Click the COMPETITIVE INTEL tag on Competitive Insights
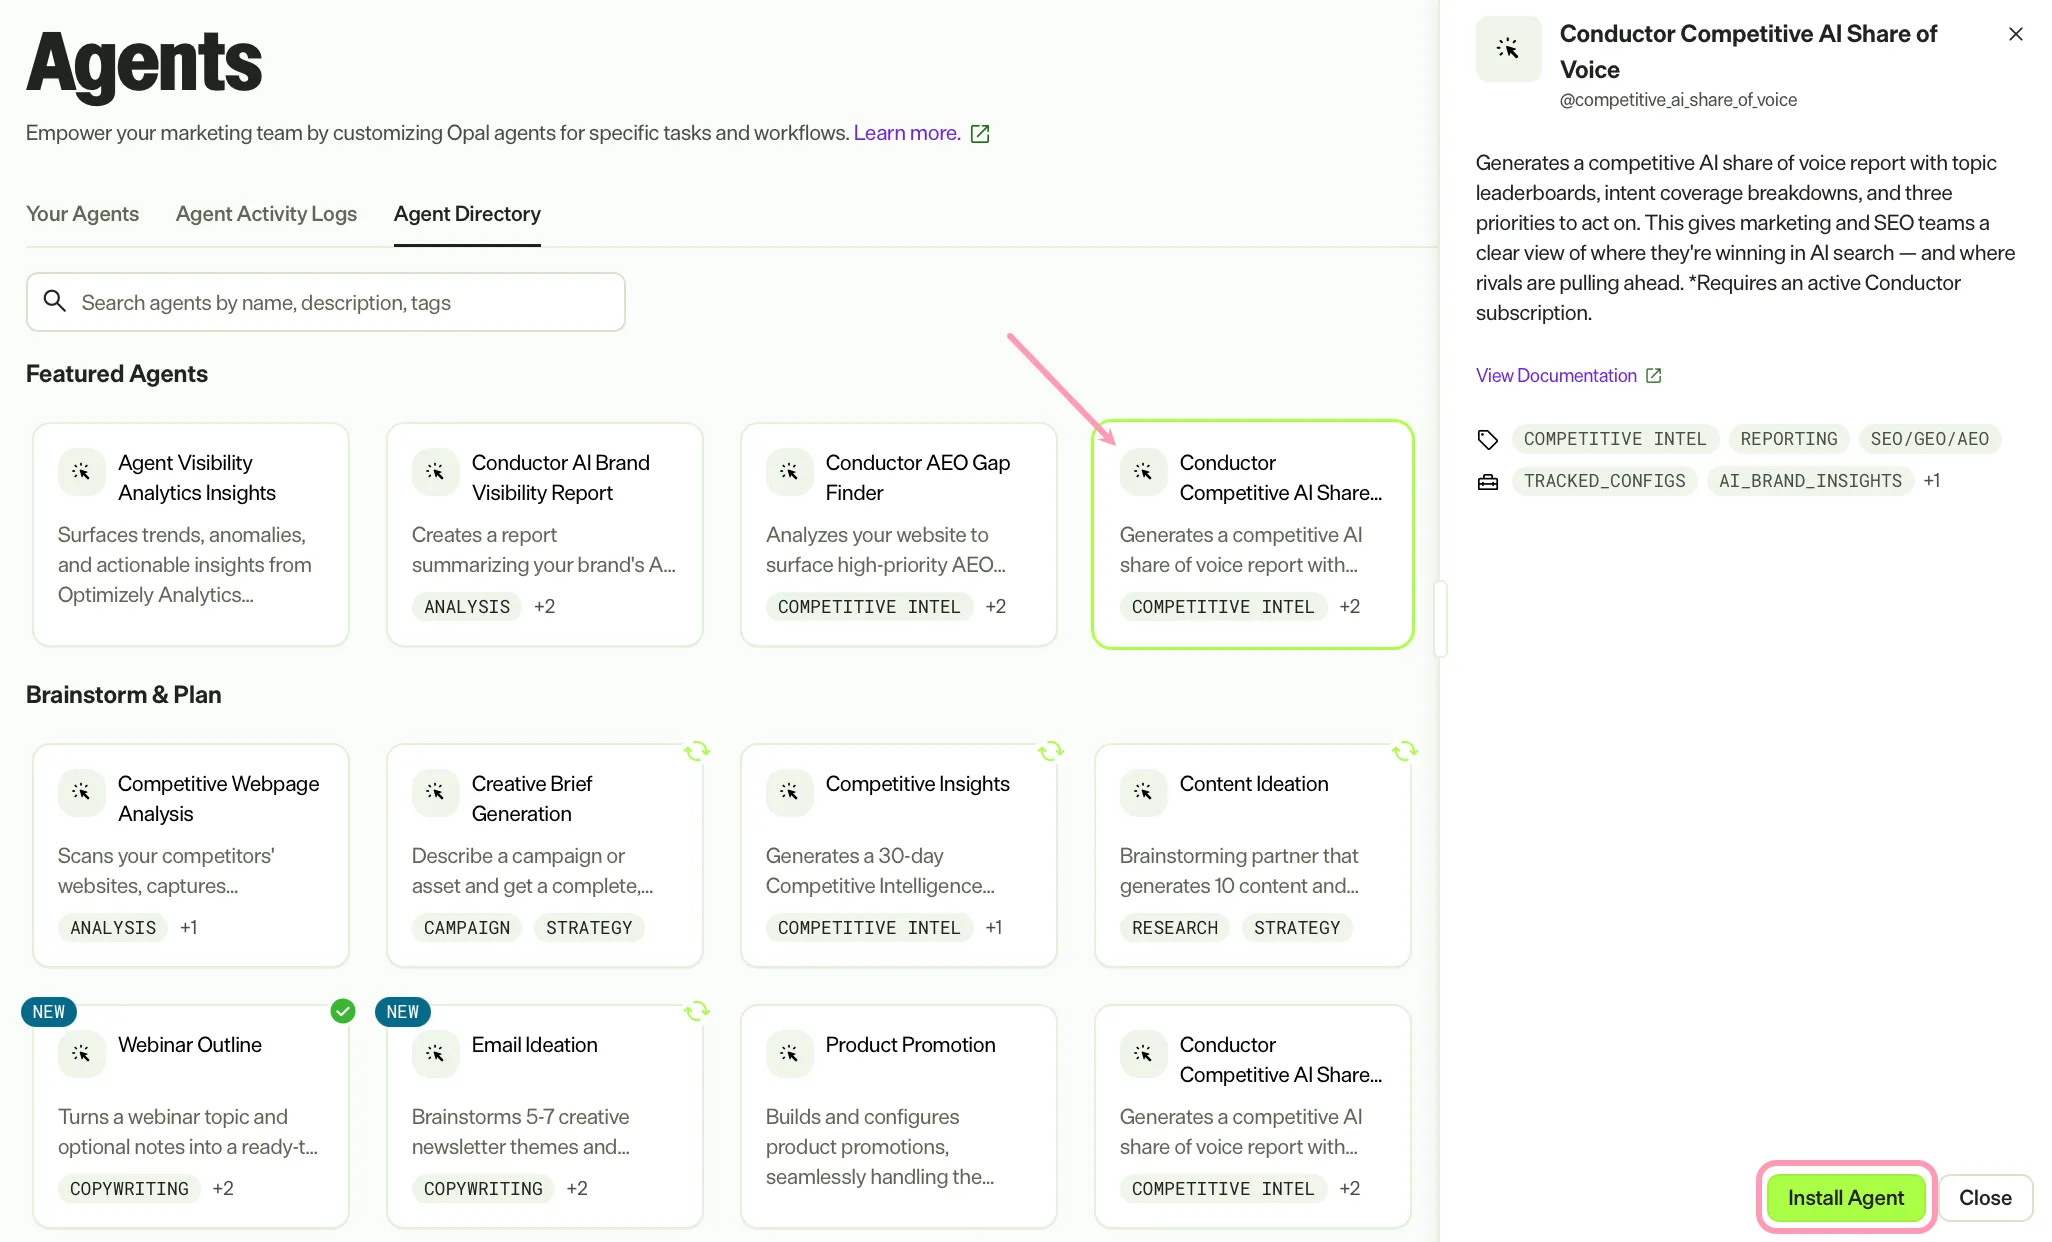Screen dimensions: 2052x1242 click(x=869, y=928)
